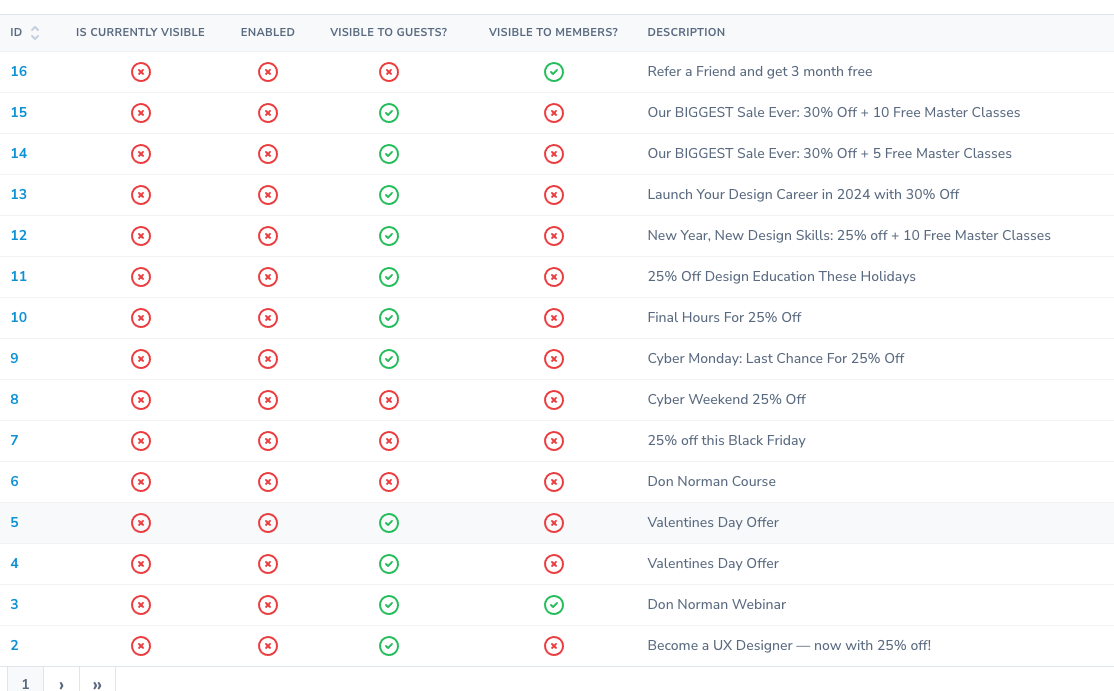1114x691 pixels.
Task: Jump to last page with double chevron
Action: [x=97, y=684]
